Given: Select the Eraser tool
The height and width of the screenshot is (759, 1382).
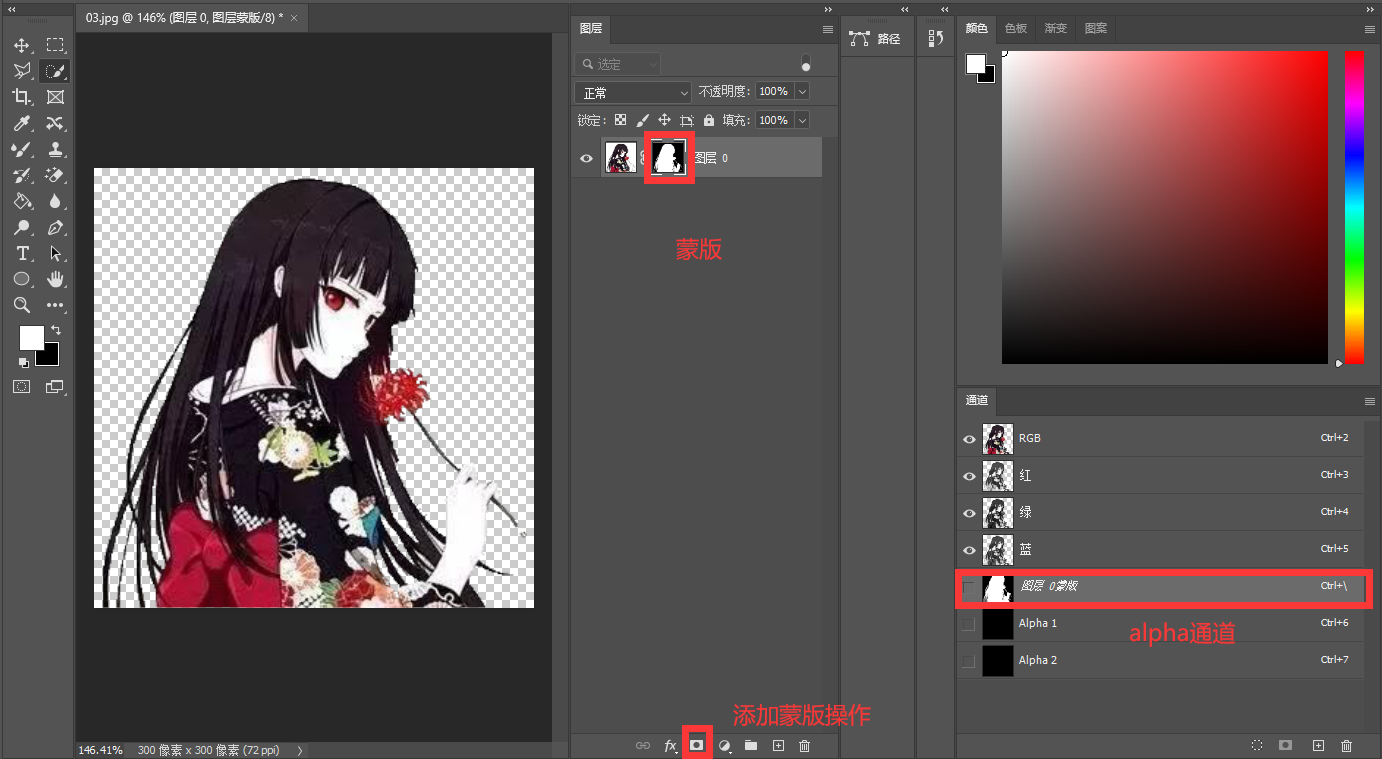Looking at the screenshot, I should (55, 175).
